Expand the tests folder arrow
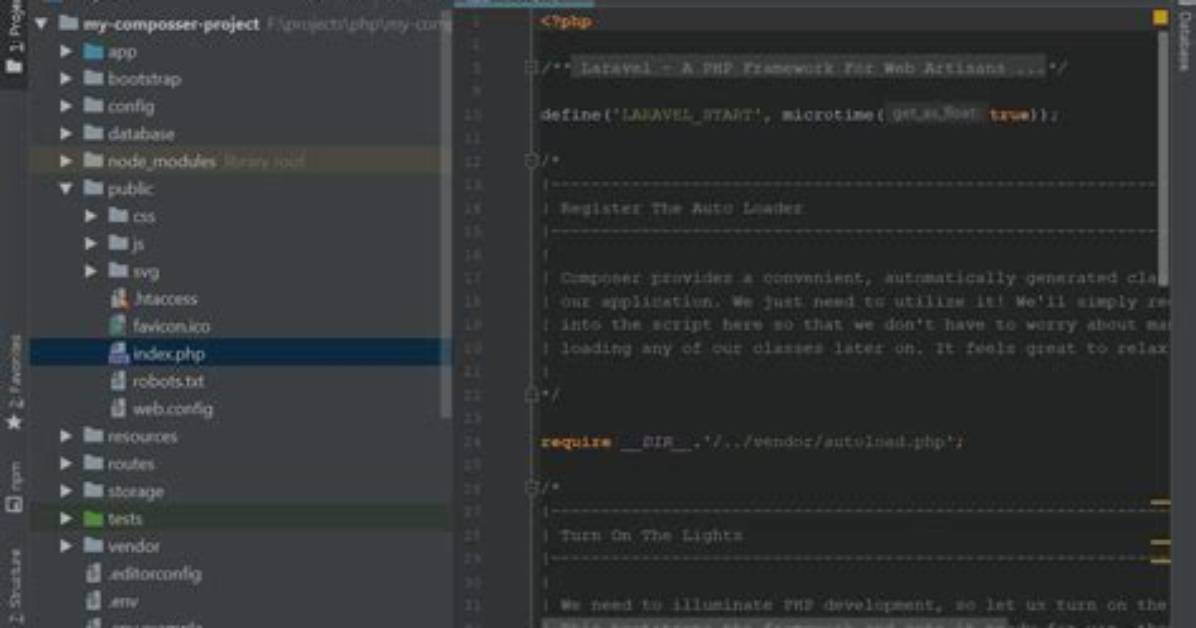Viewport: 1196px width, 628px height. click(66, 518)
